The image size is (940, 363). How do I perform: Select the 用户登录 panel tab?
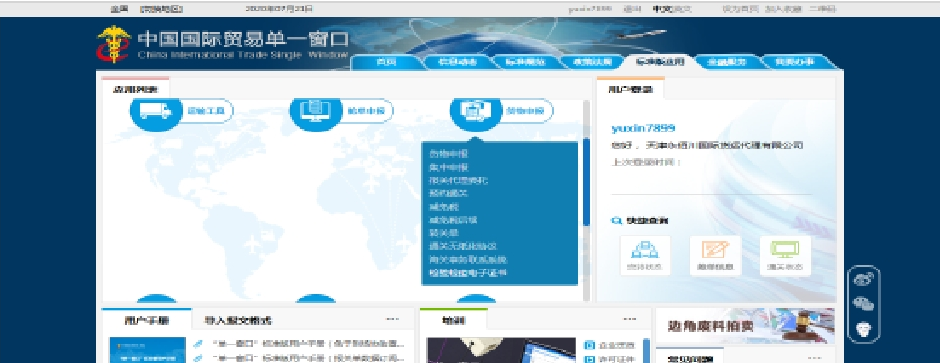(631, 89)
